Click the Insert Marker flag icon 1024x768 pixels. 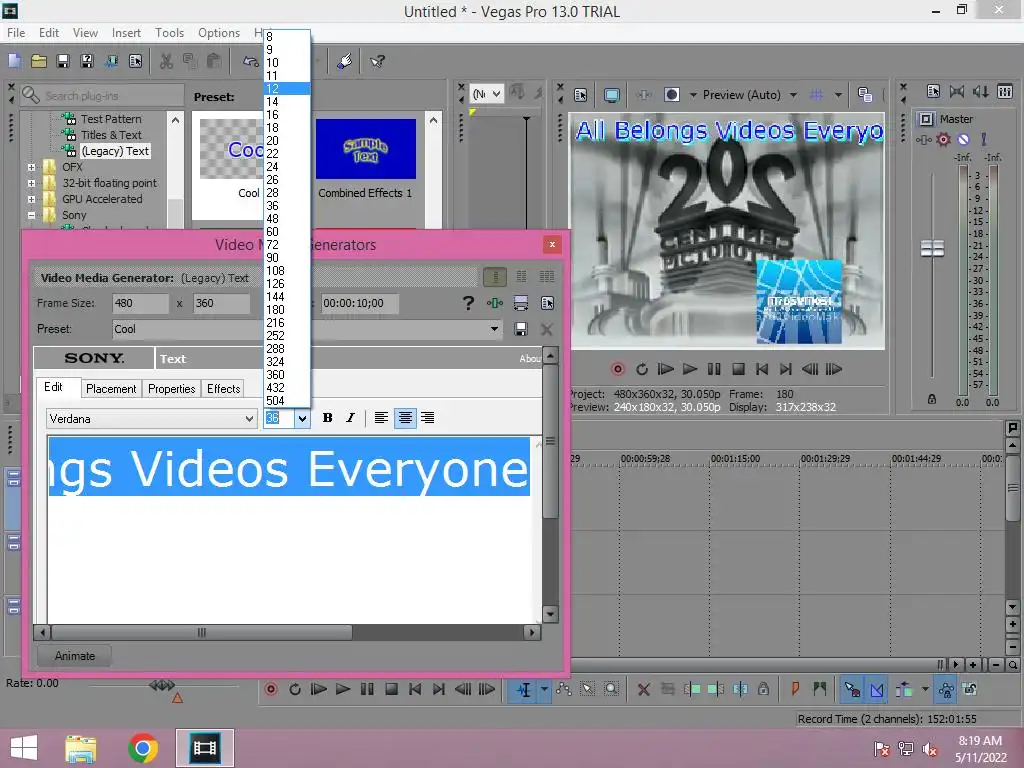(795, 689)
